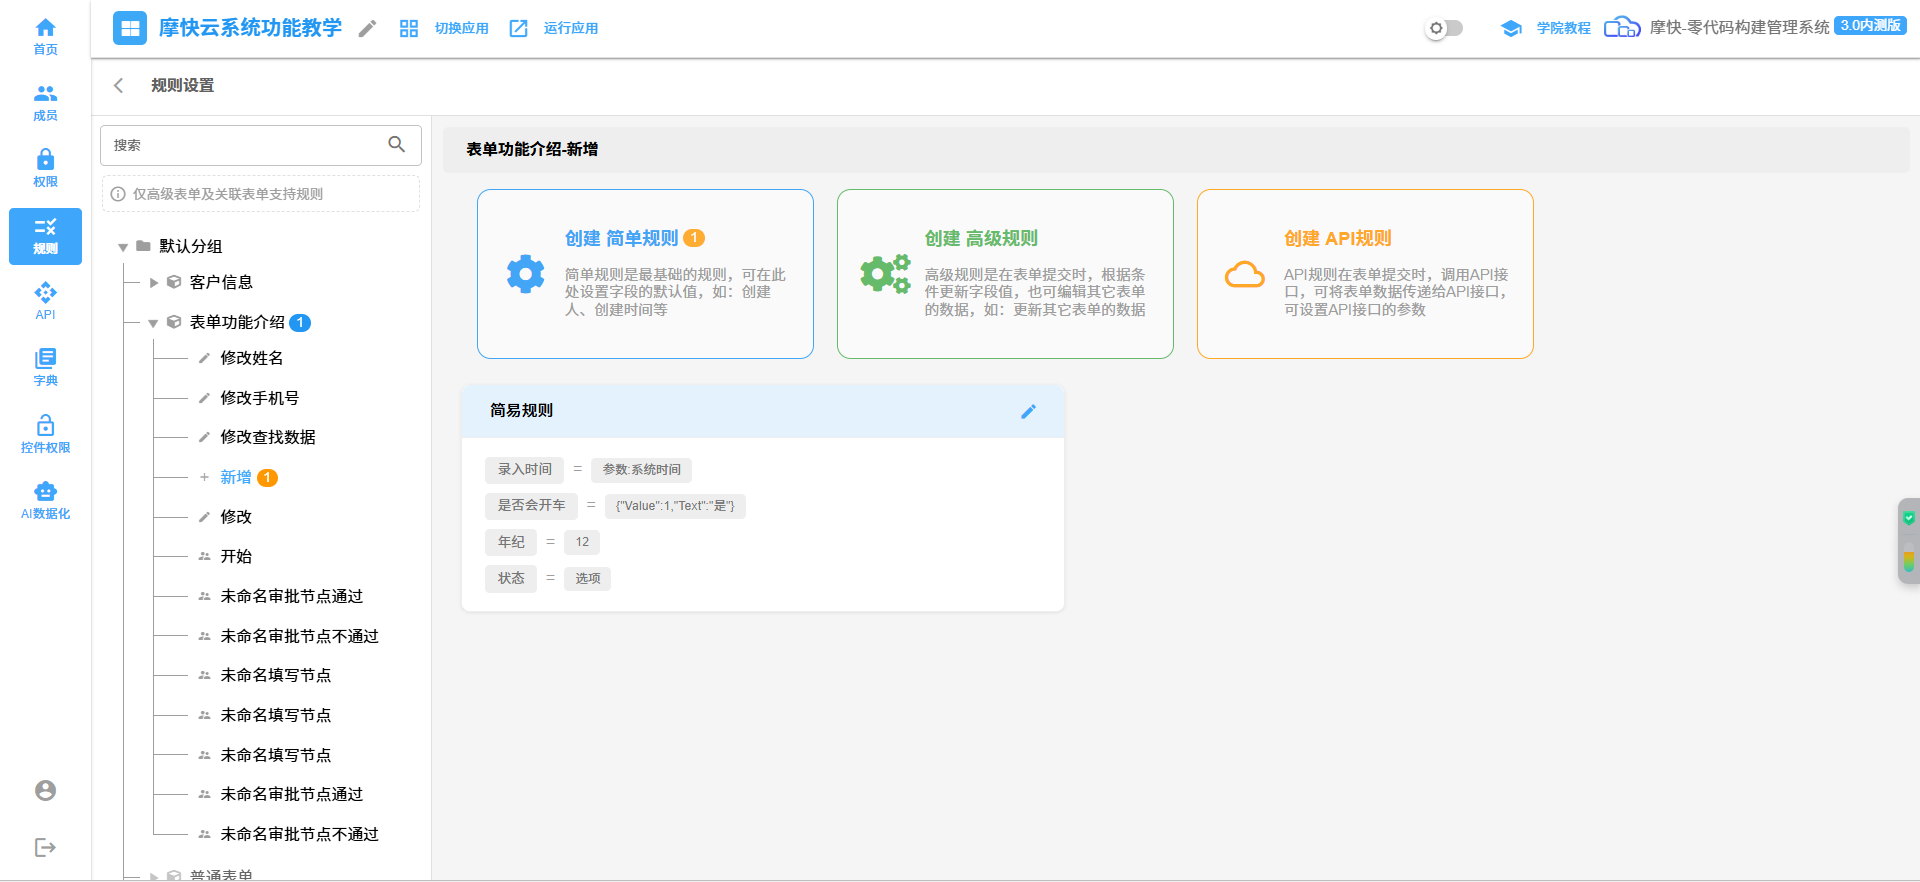Viewport: 1920px width, 882px height.
Task: Open the 修改手机号 rule node
Action: point(260,398)
